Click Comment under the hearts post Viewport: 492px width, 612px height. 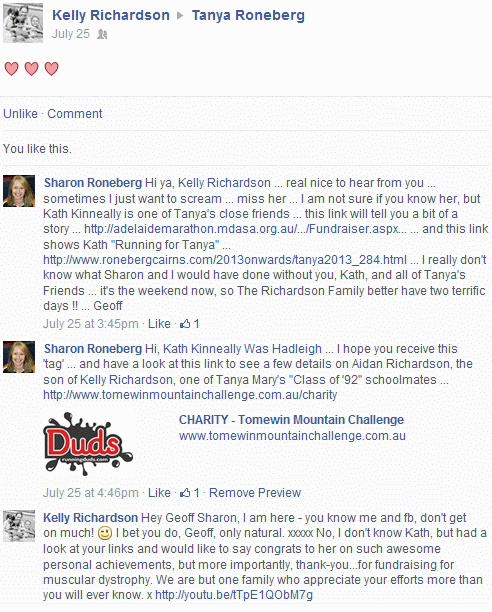tap(75, 114)
